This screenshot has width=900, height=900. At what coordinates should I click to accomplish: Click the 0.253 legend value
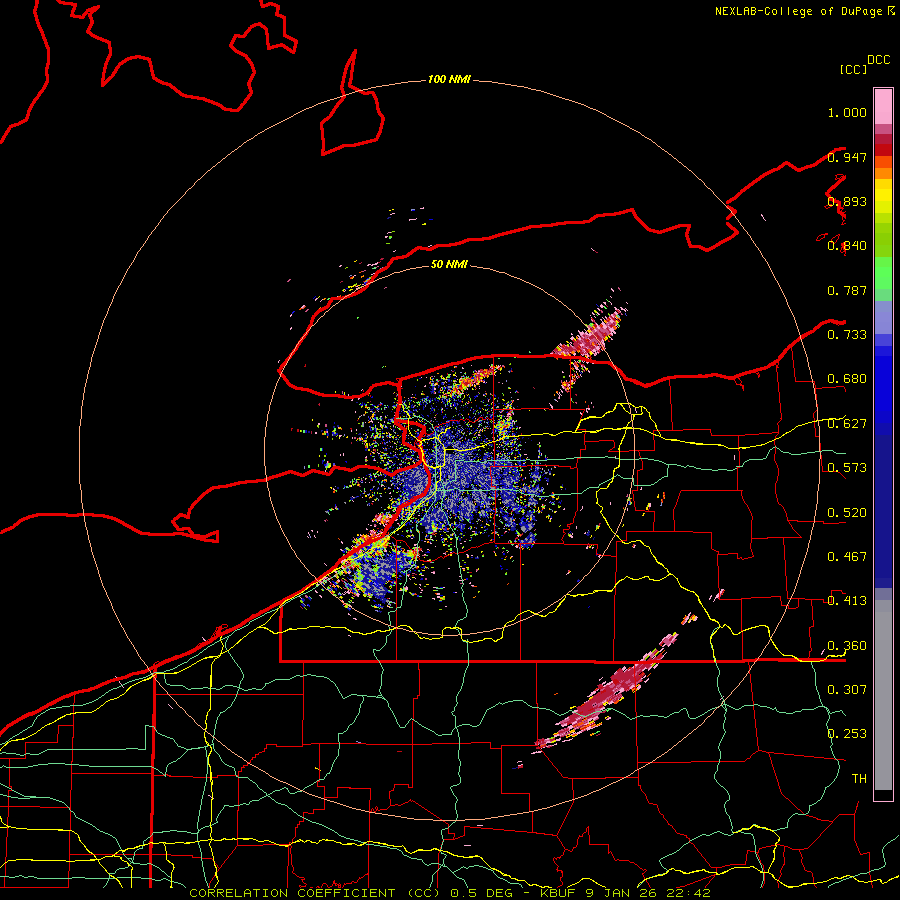click(847, 734)
